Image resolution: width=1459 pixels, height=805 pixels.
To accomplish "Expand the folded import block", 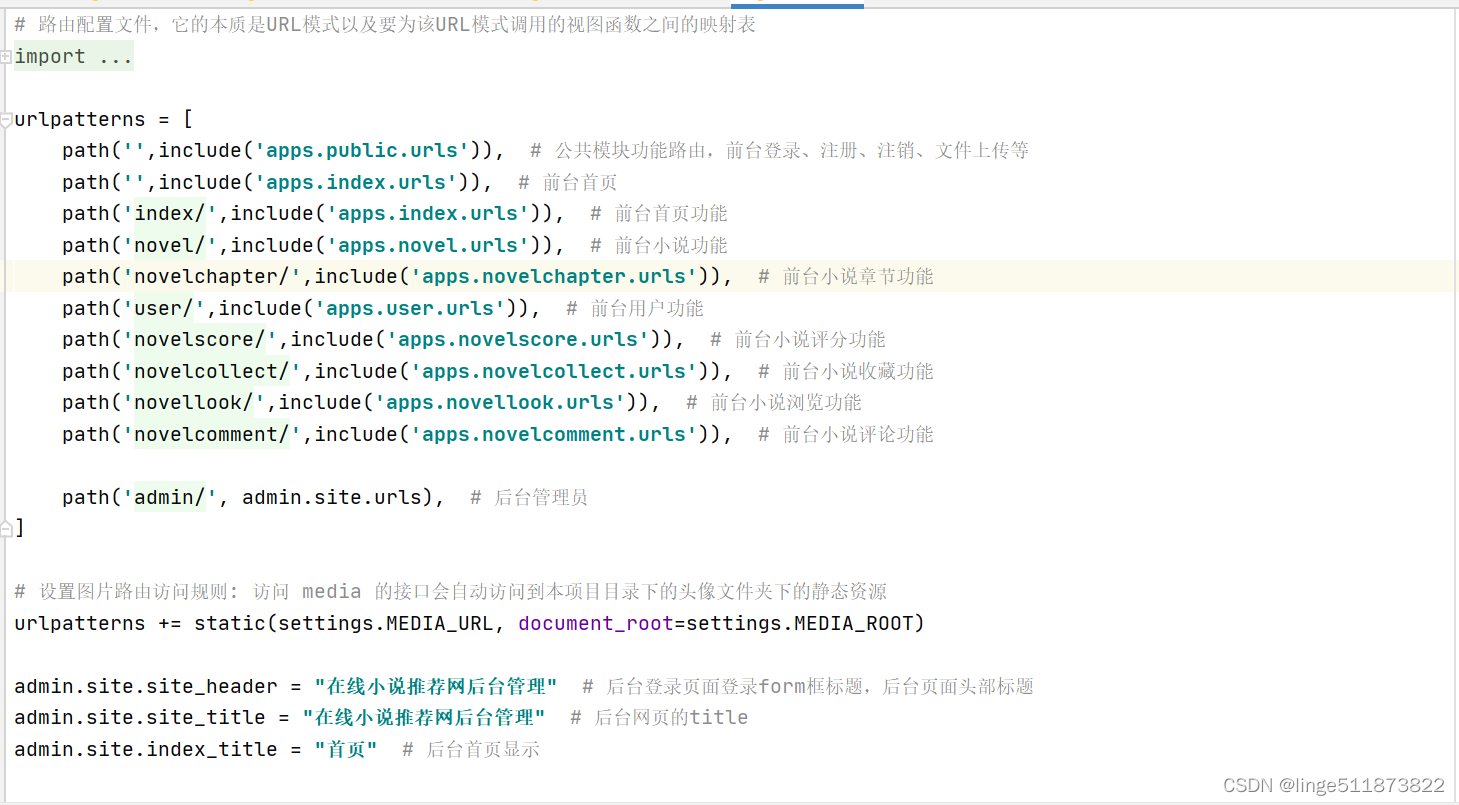I will click(x=6, y=57).
